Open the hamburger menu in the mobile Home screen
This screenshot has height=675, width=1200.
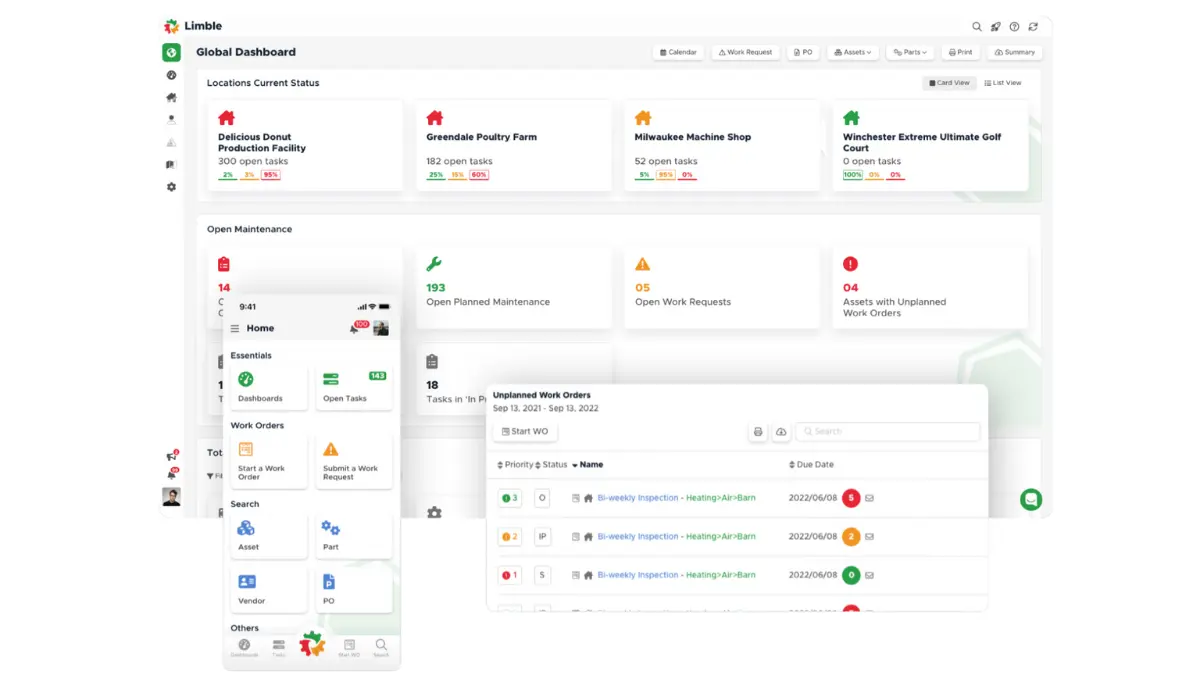[x=235, y=328]
